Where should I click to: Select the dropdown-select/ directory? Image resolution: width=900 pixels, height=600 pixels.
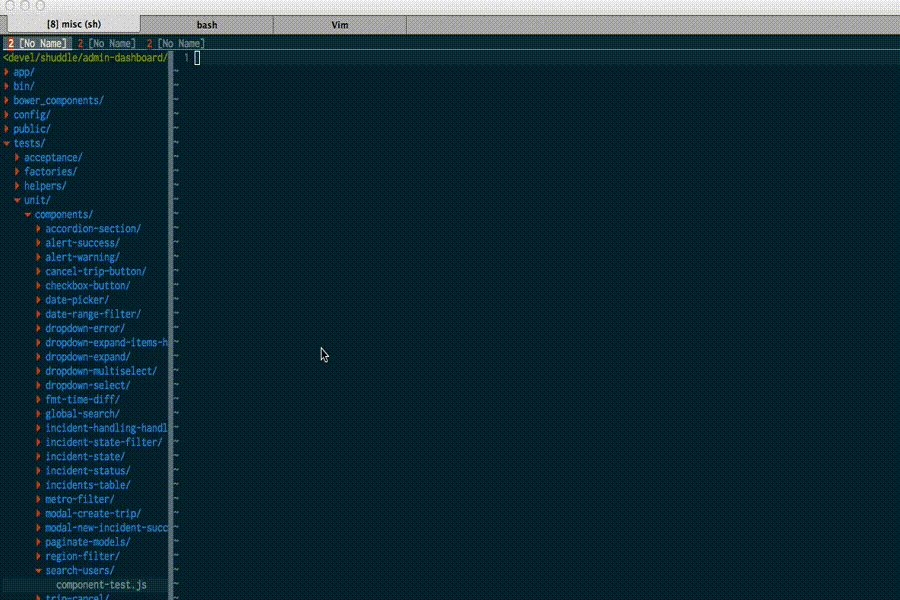pos(88,385)
